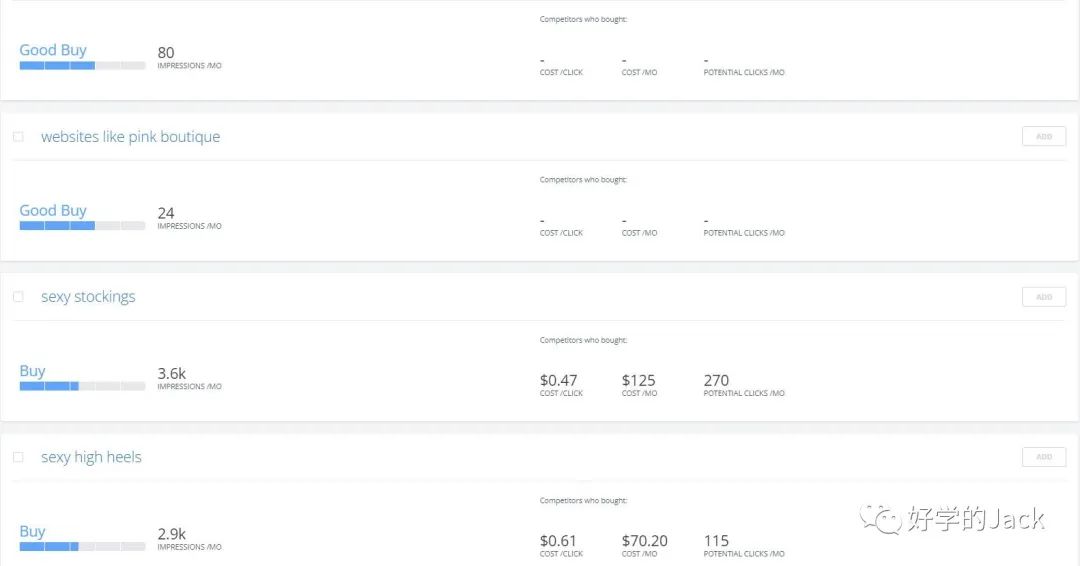Click the Buy rating for sexy high heels
Viewport: 1080px width, 566px height.
point(32,532)
